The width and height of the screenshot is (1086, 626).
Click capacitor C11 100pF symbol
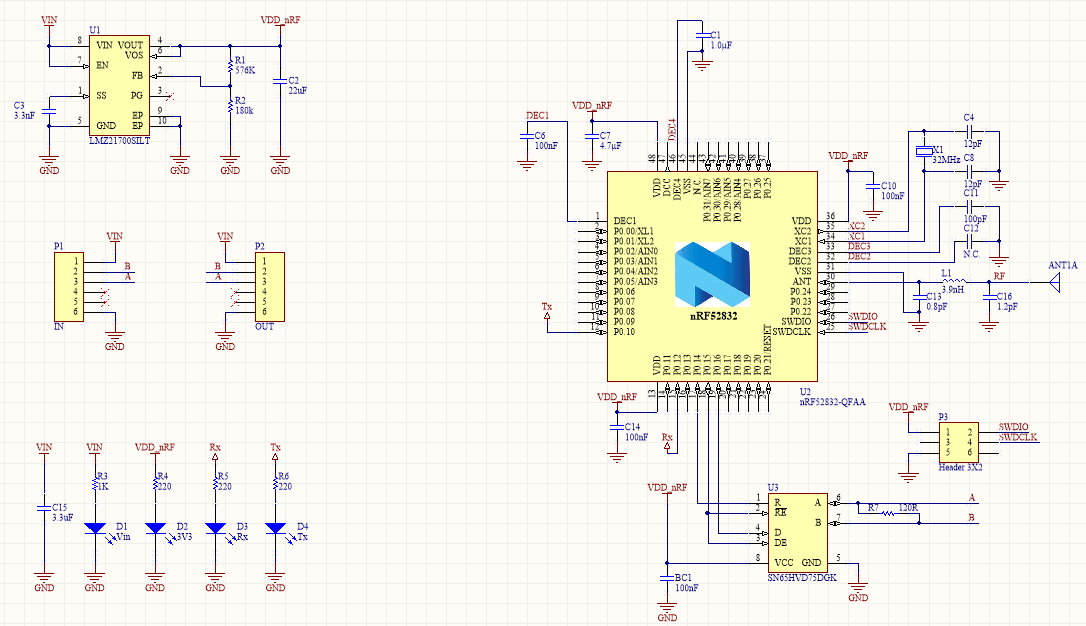click(970, 206)
